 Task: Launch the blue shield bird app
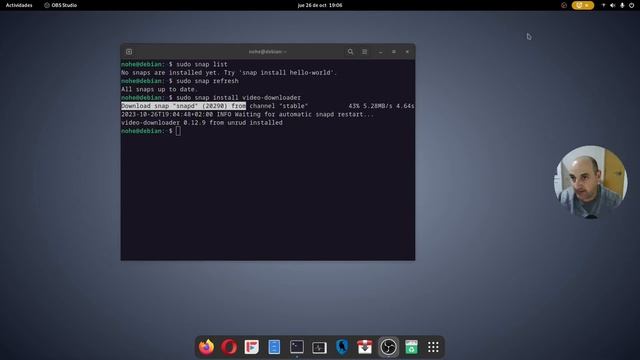[x=342, y=347]
